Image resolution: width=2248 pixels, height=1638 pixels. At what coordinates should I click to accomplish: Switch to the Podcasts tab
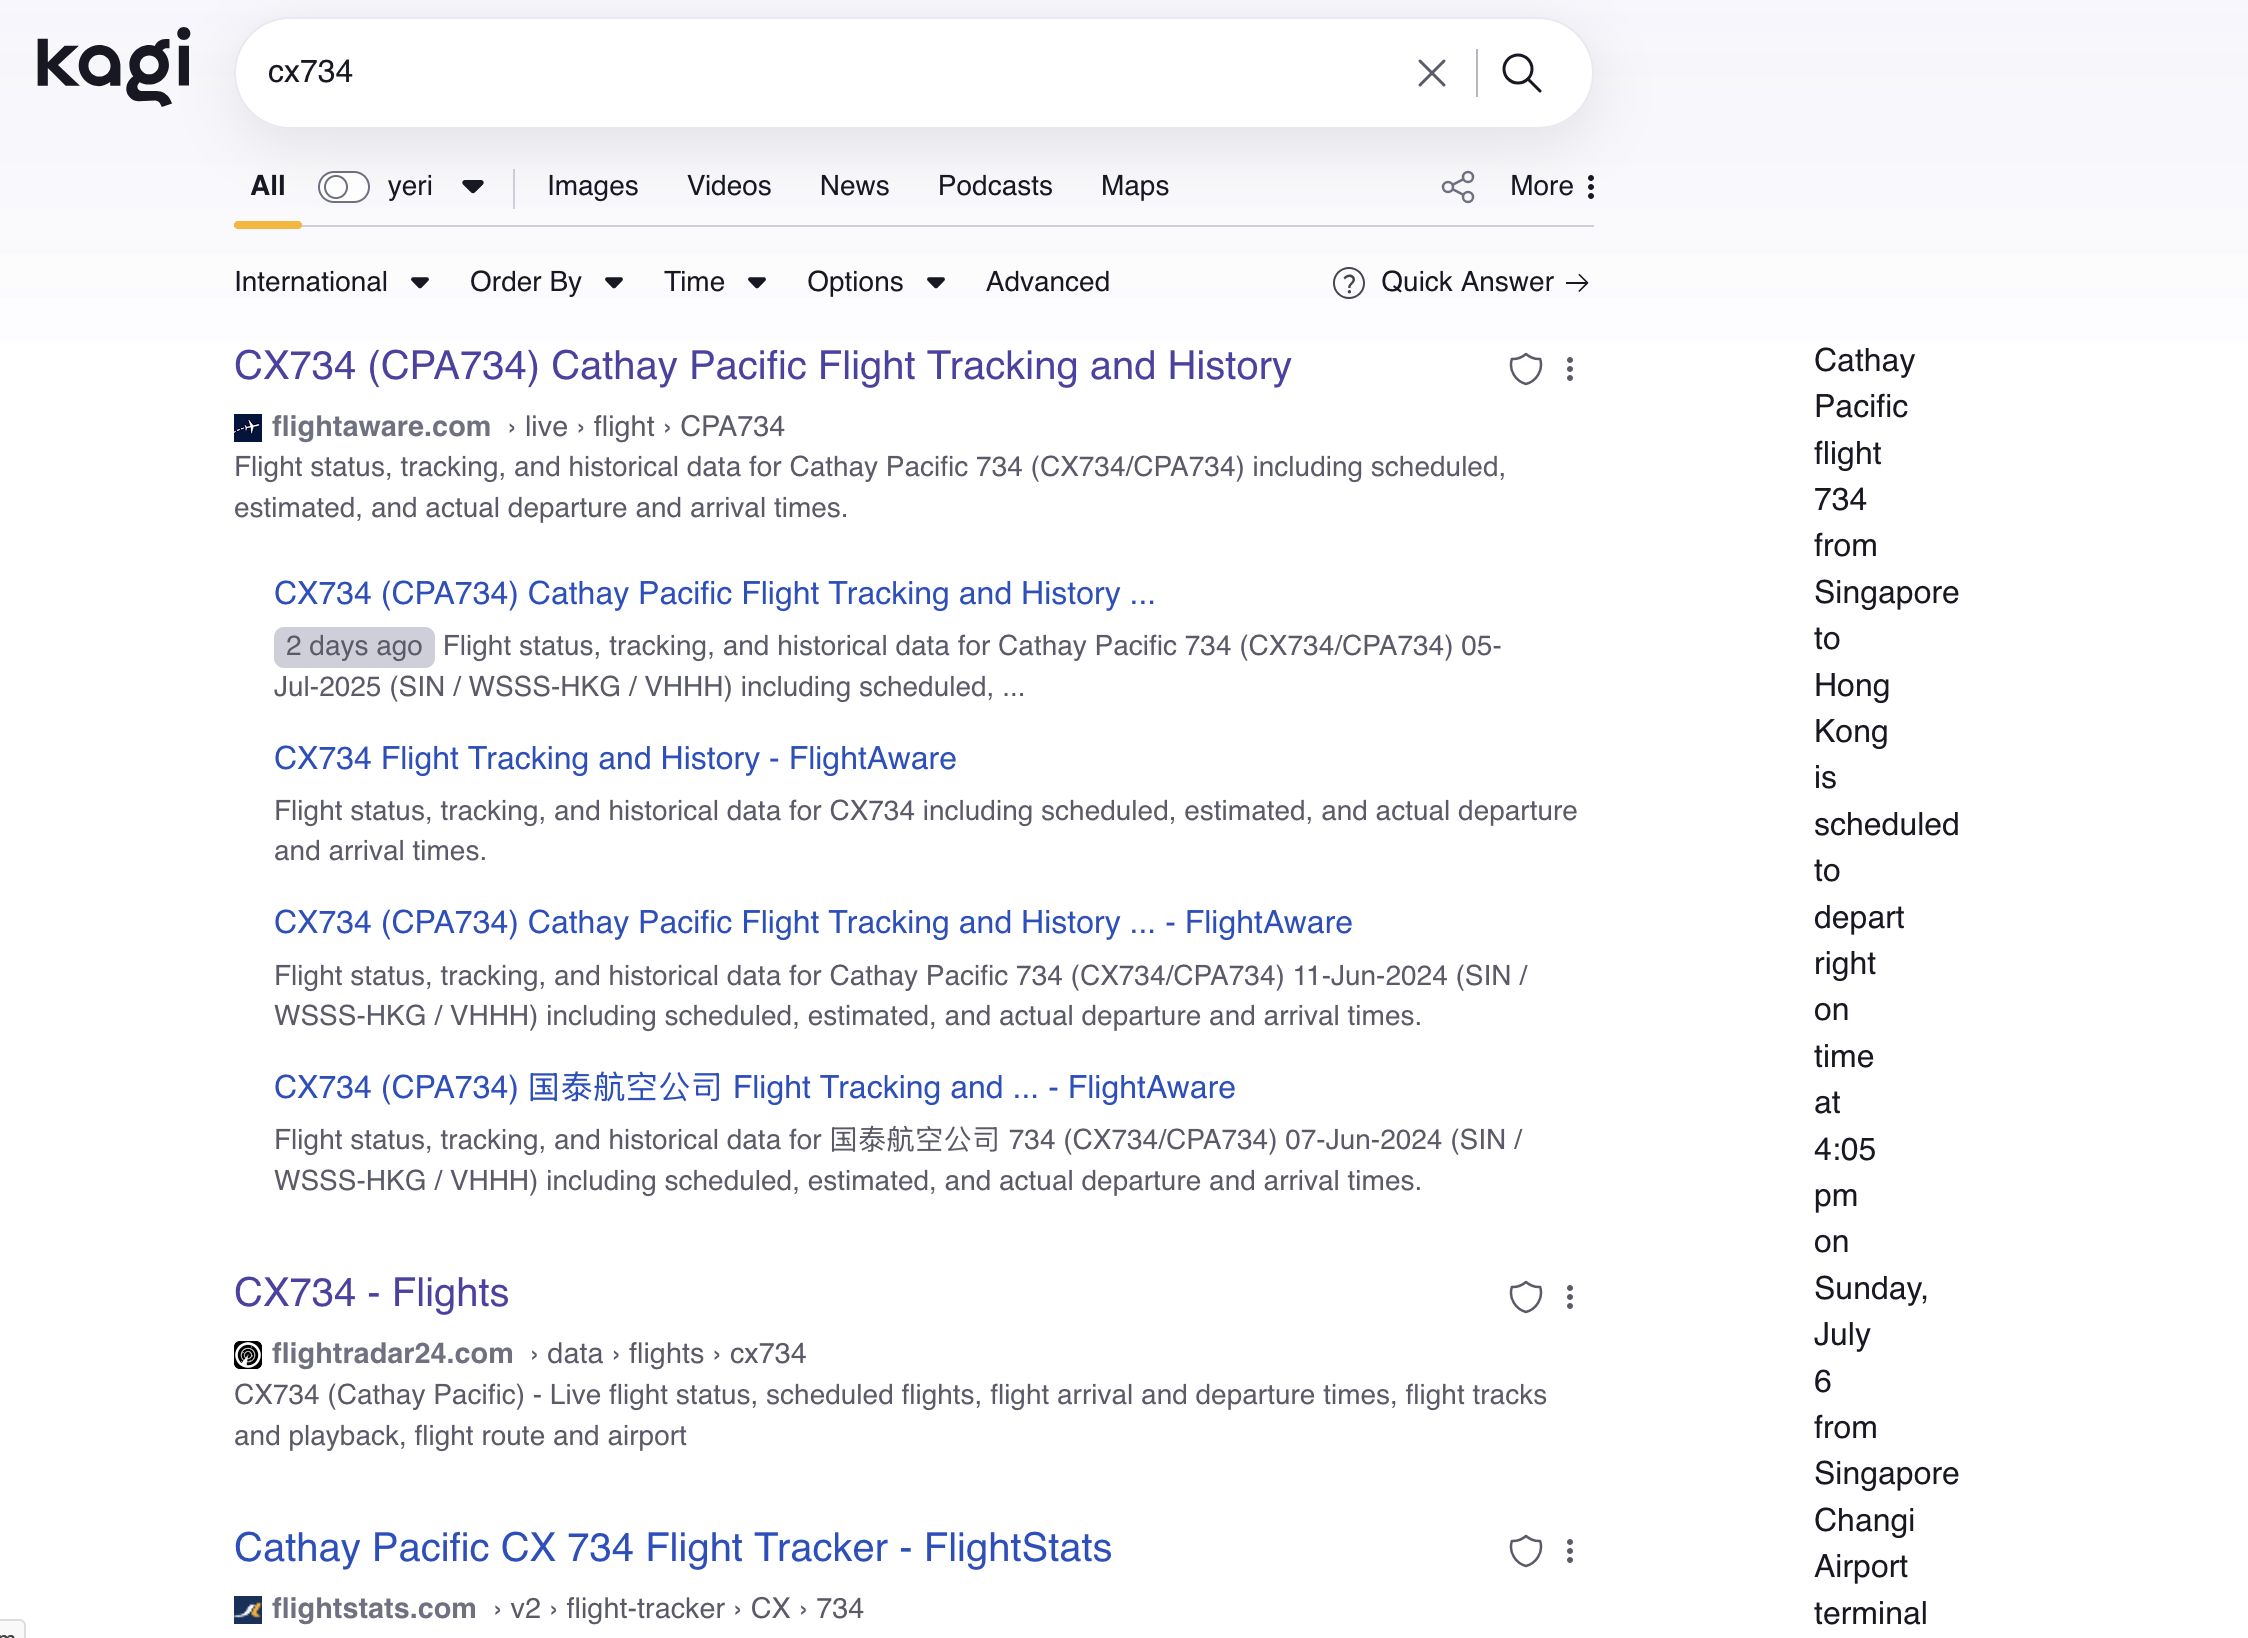tap(994, 186)
